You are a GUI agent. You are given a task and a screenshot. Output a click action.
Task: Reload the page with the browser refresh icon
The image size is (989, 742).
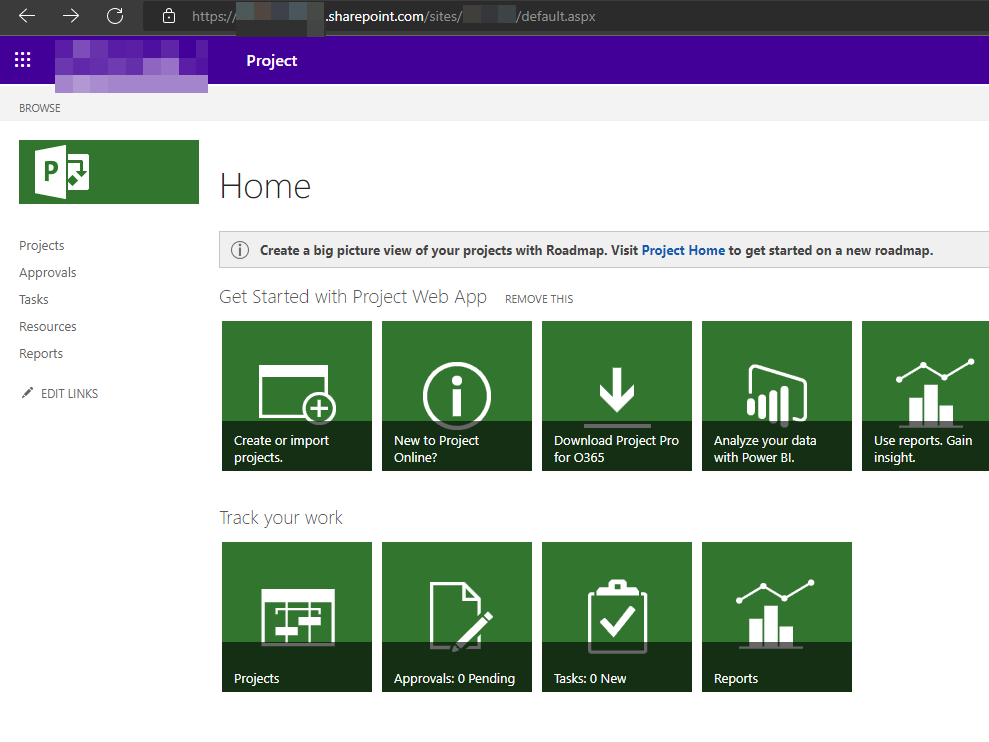(x=115, y=16)
